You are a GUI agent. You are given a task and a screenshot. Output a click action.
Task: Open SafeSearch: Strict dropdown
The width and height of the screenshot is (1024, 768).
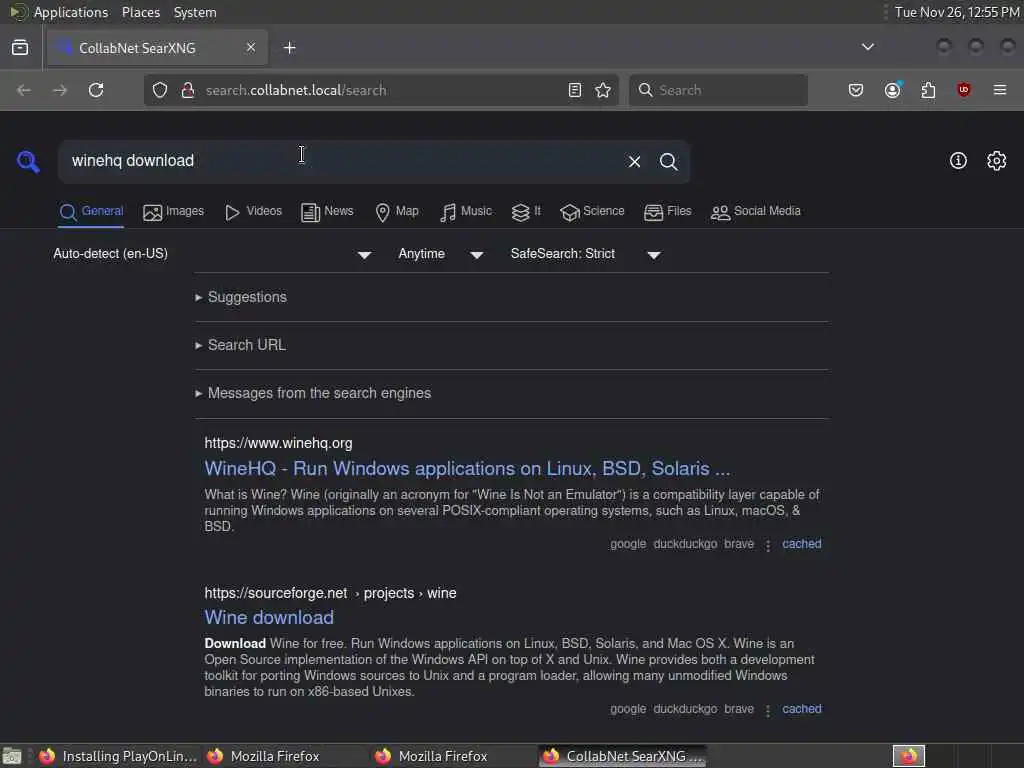pyautogui.click(x=586, y=254)
